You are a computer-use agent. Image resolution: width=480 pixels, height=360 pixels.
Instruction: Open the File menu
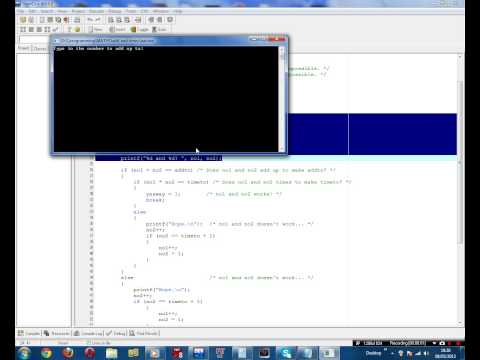pyautogui.click(x=21, y=11)
